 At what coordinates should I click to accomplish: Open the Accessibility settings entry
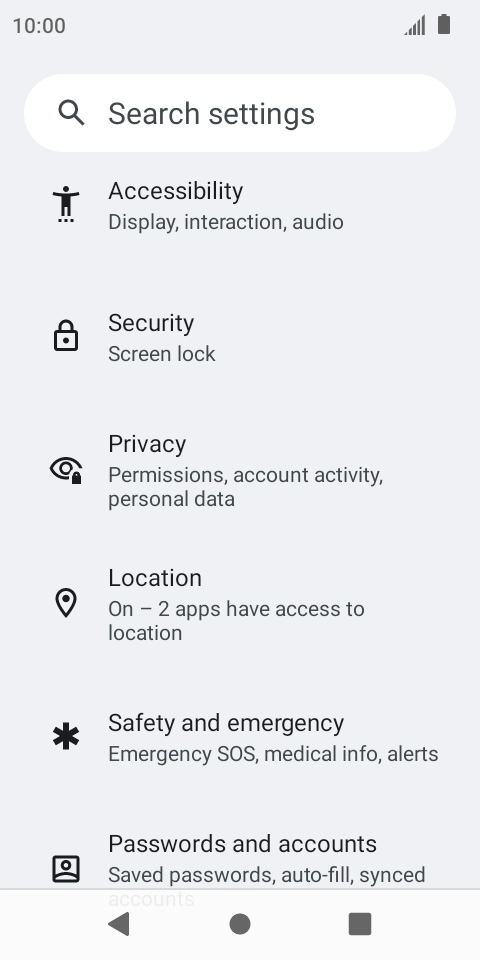[x=240, y=205]
